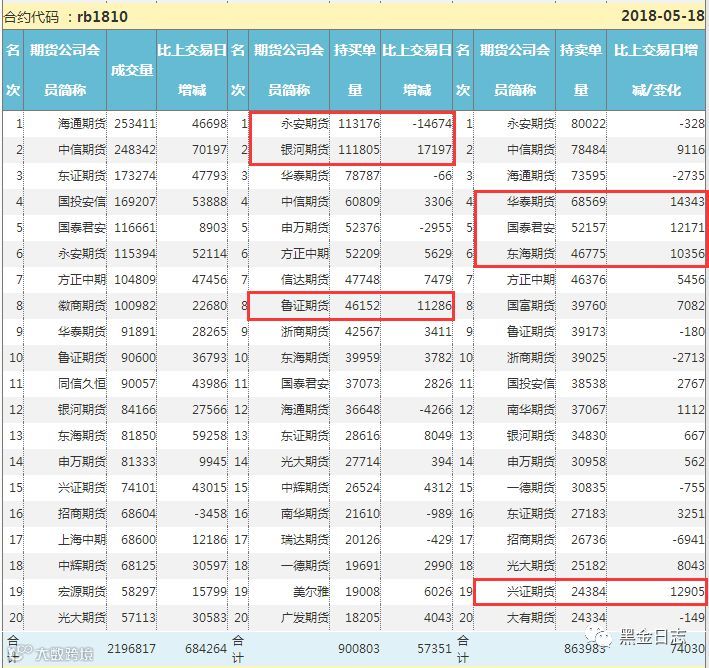Click the short change value 14343
The width and height of the screenshot is (709, 668).
pos(687,202)
